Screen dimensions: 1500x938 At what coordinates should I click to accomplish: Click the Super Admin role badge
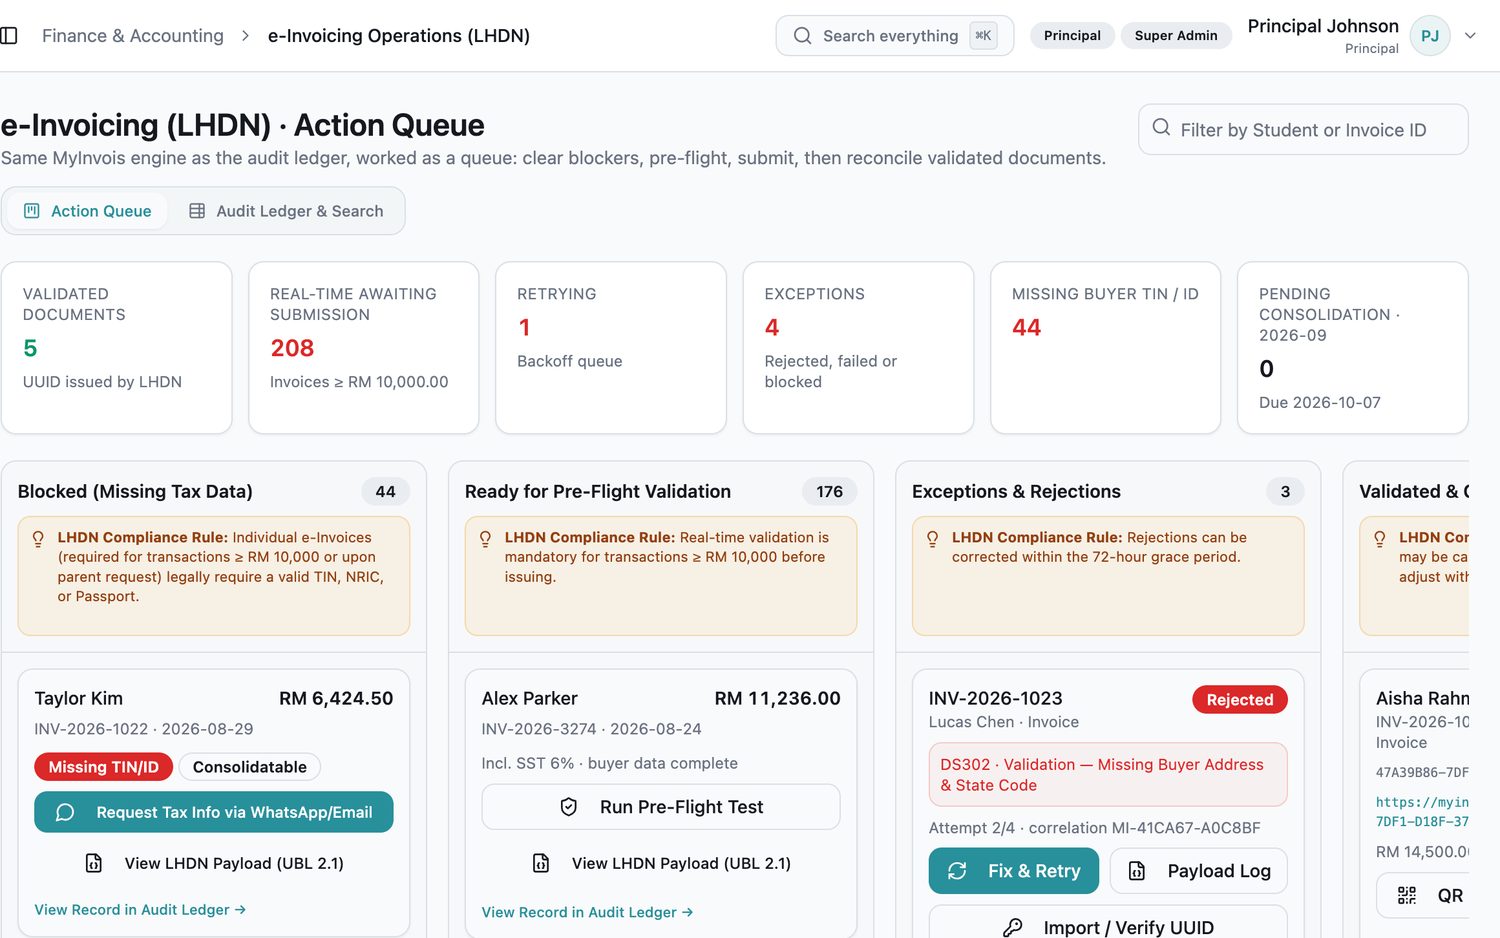click(1176, 36)
